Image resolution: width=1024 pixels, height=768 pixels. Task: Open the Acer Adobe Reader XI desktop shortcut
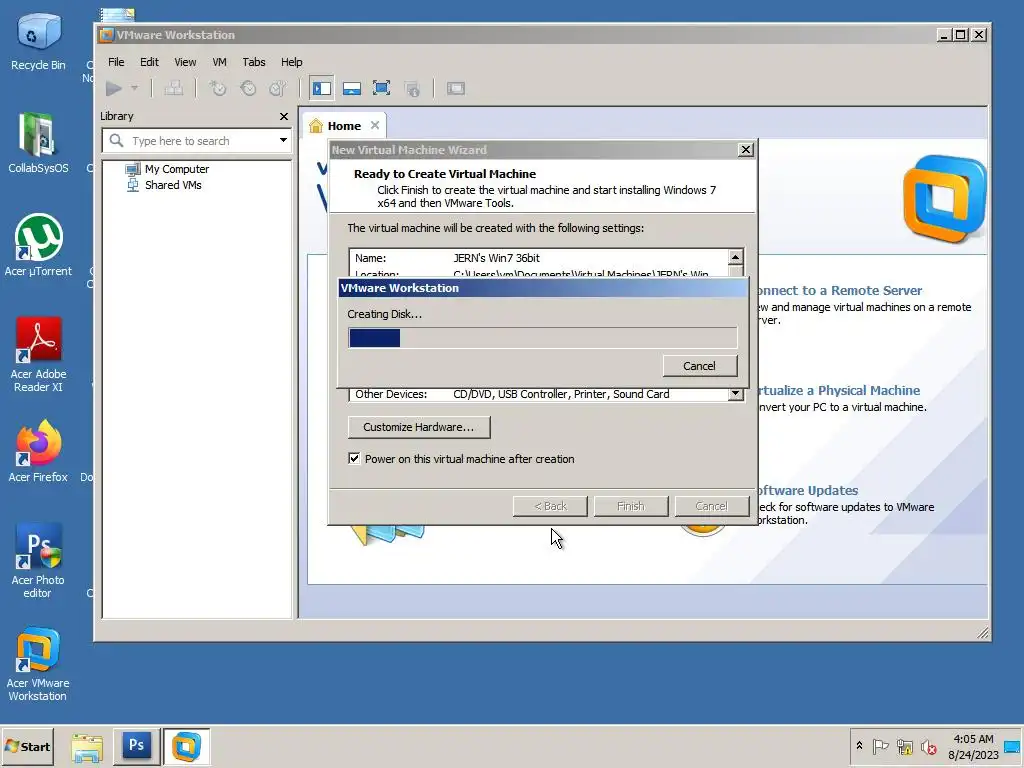coord(39,355)
